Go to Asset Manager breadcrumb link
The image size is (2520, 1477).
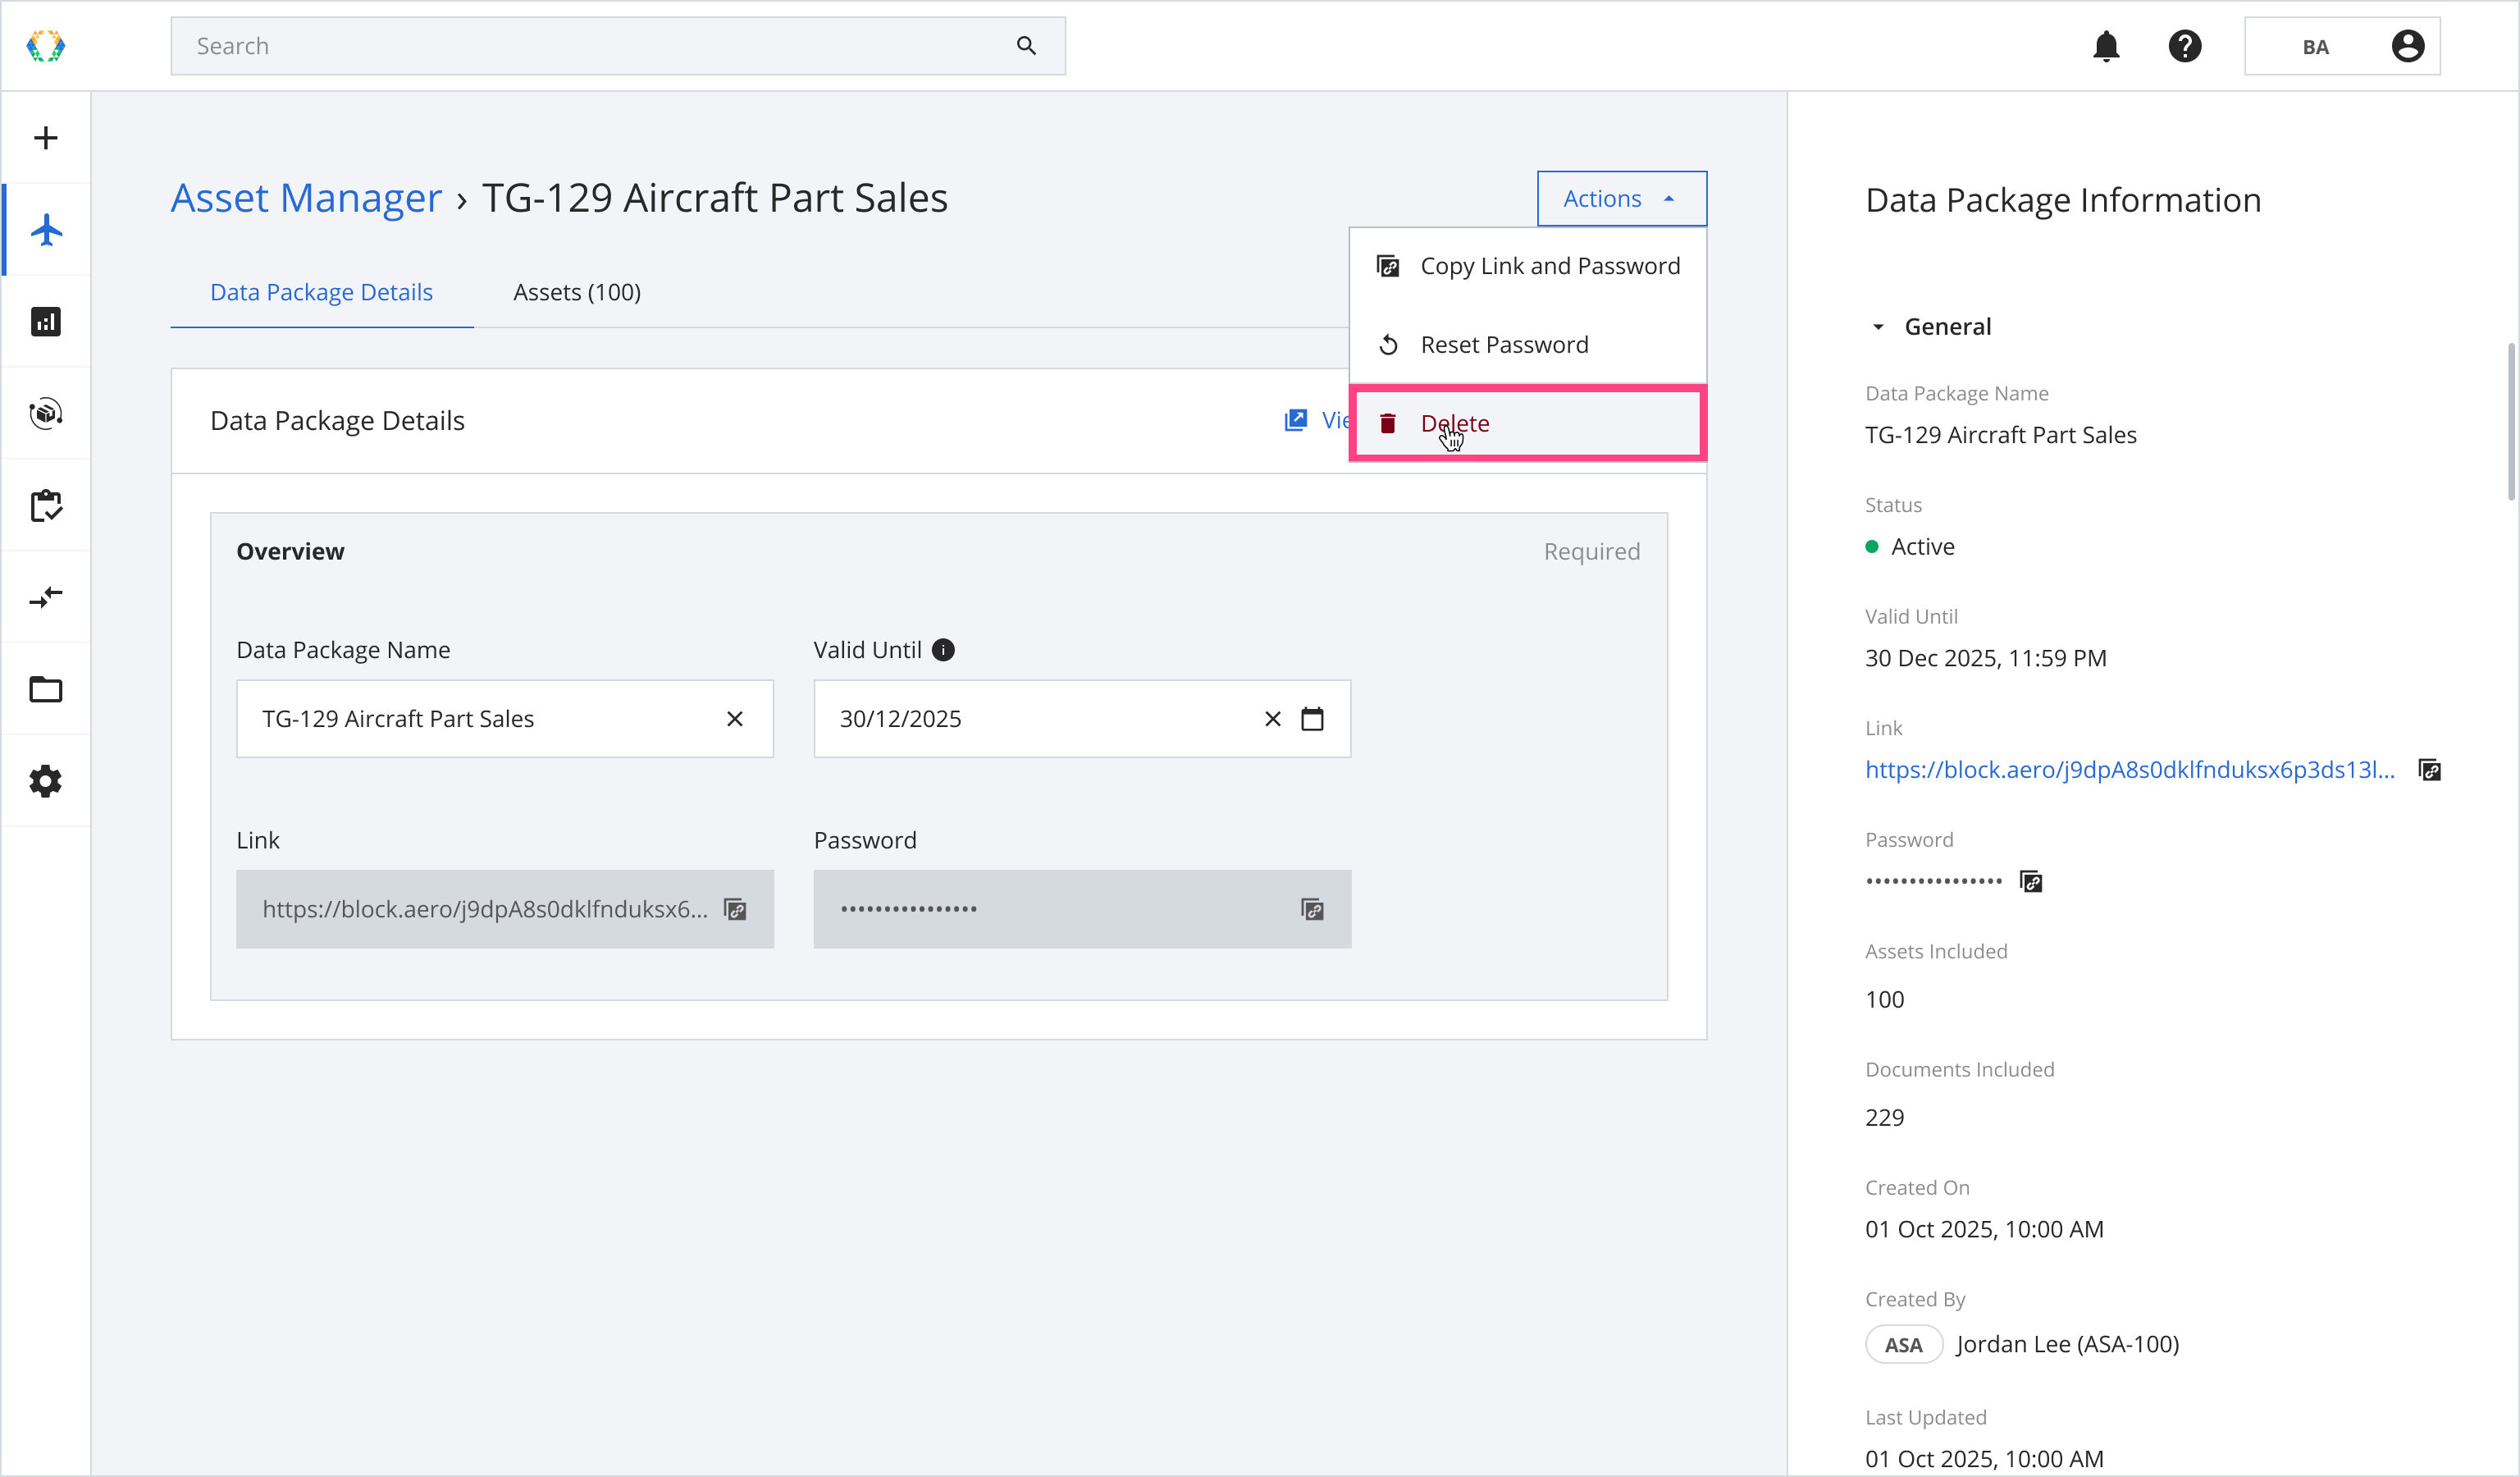(x=306, y=198)
